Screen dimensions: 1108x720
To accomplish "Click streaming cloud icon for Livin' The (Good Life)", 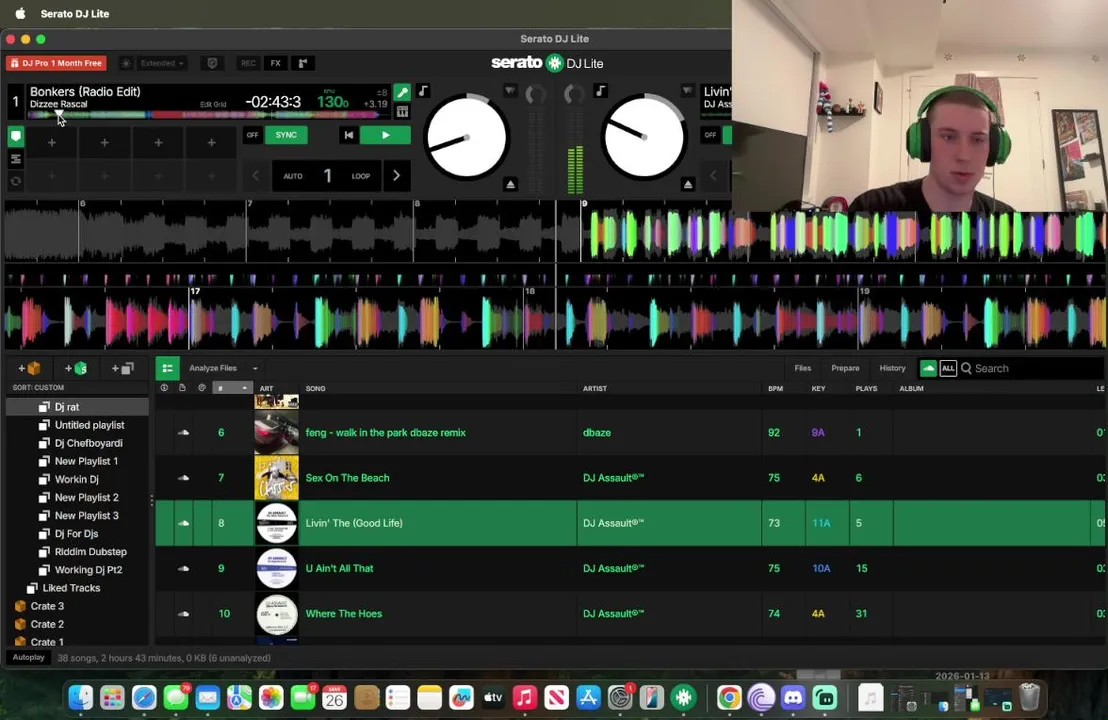I will tap(183, 523).
